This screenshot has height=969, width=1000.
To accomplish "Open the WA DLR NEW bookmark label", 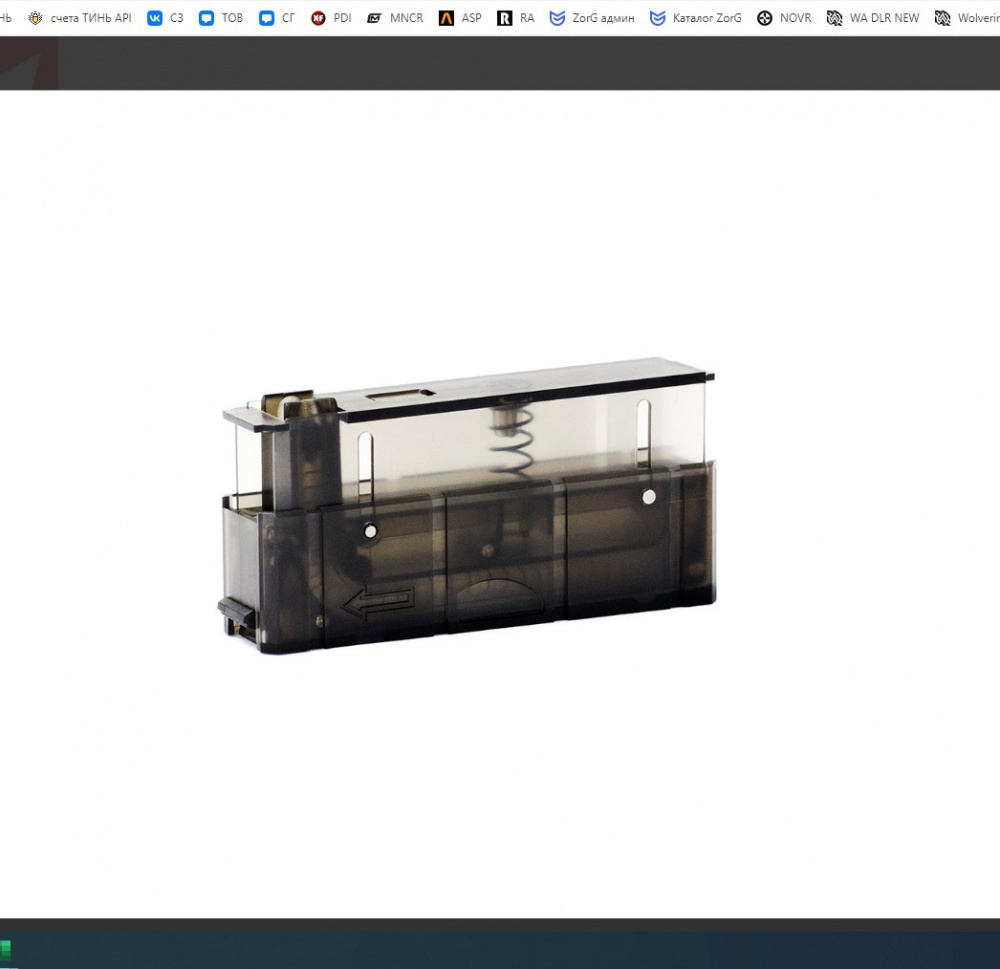I will point(884,18).
